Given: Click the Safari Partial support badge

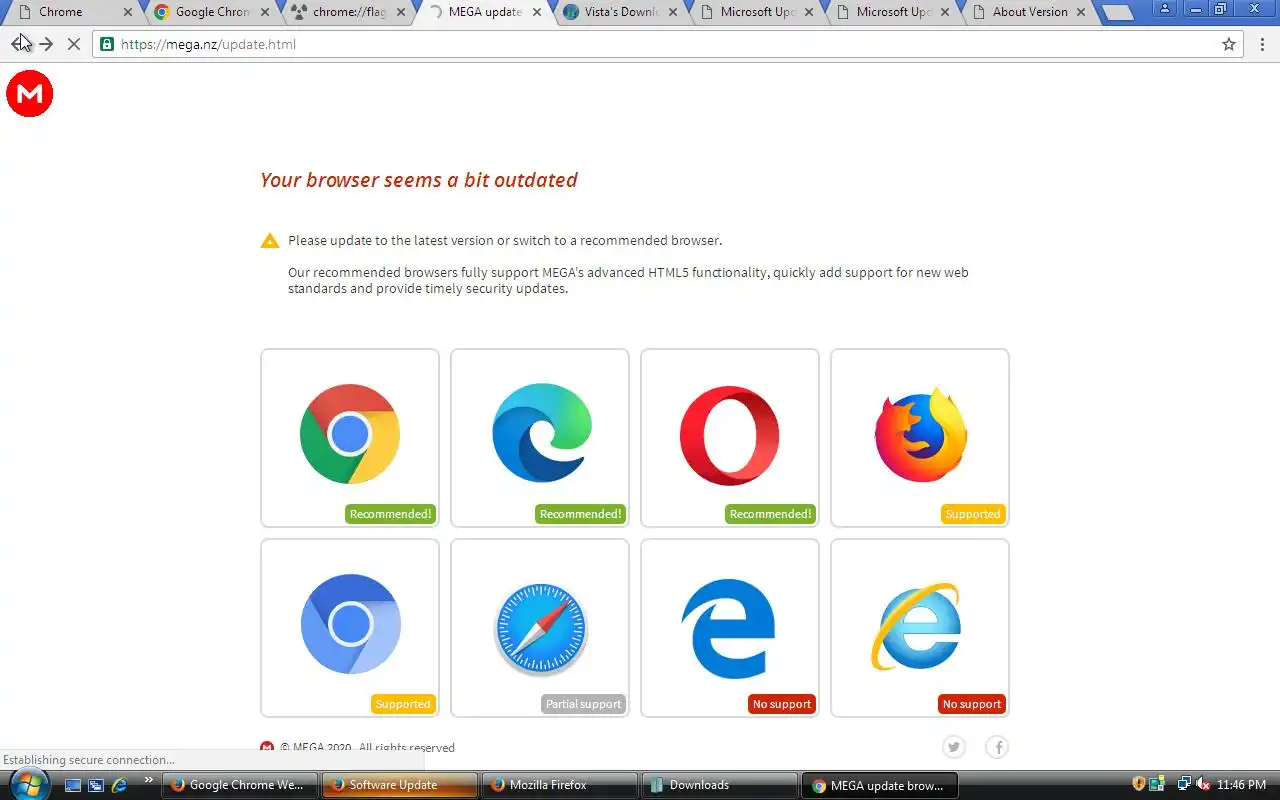Looking at the screenshot, I should [584, 704].
